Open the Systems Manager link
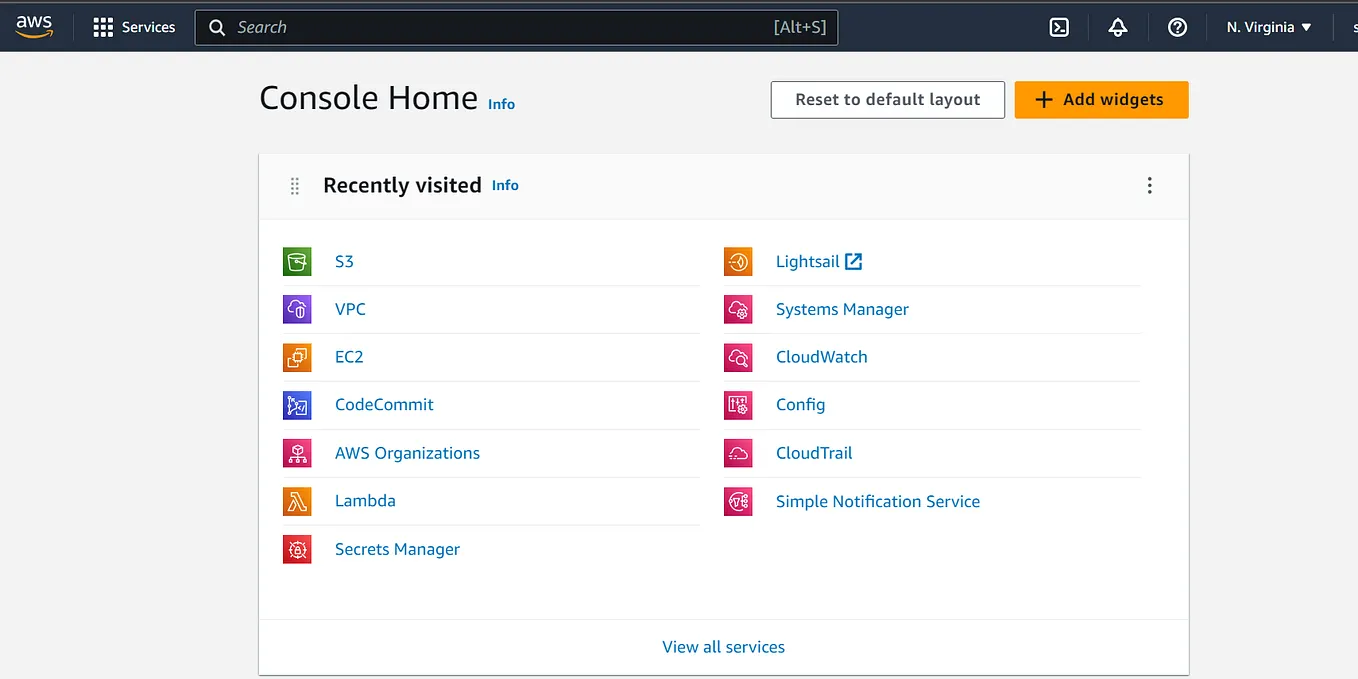 [842, 309]
